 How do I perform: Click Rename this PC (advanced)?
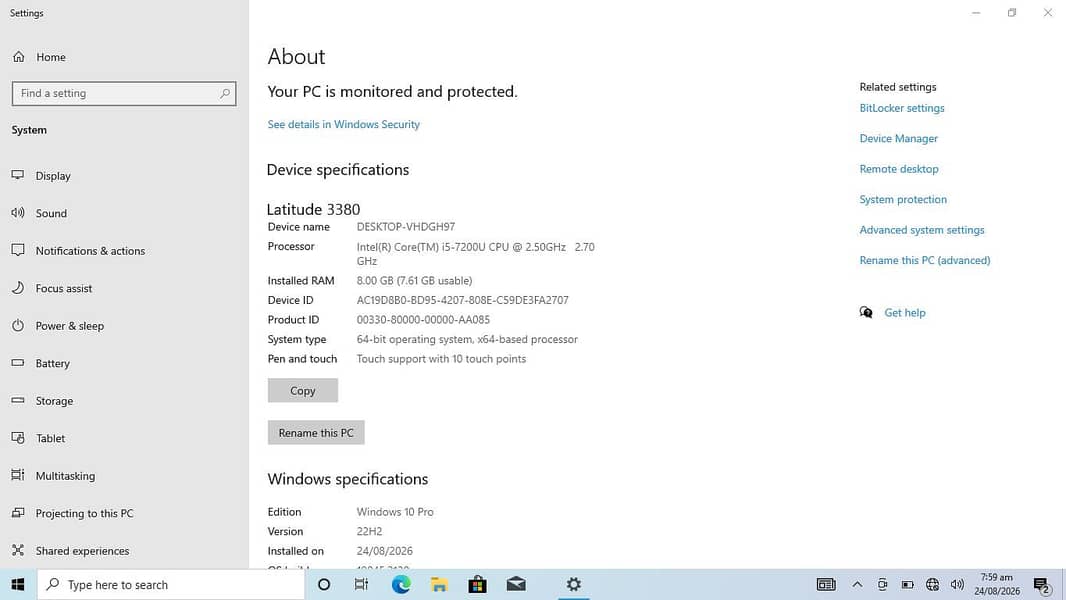click(x=925, y=260)
